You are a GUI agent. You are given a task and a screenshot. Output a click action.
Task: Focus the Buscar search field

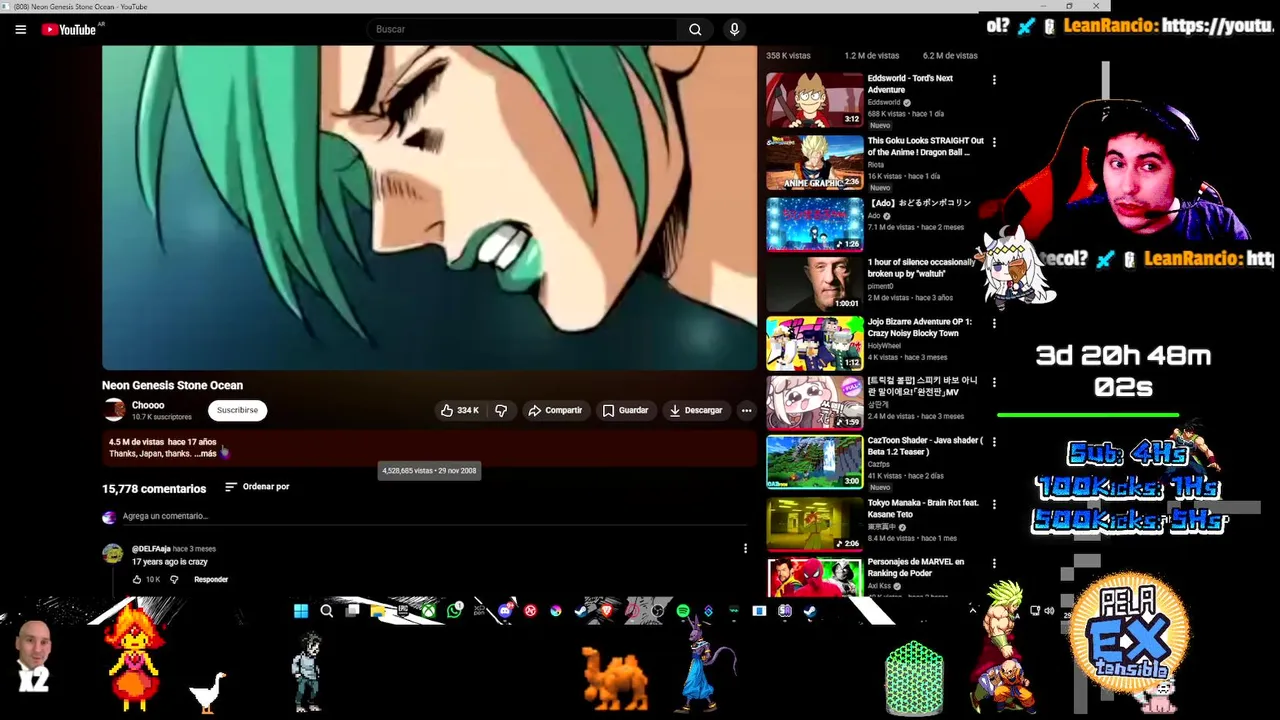(x=524, y=29)
